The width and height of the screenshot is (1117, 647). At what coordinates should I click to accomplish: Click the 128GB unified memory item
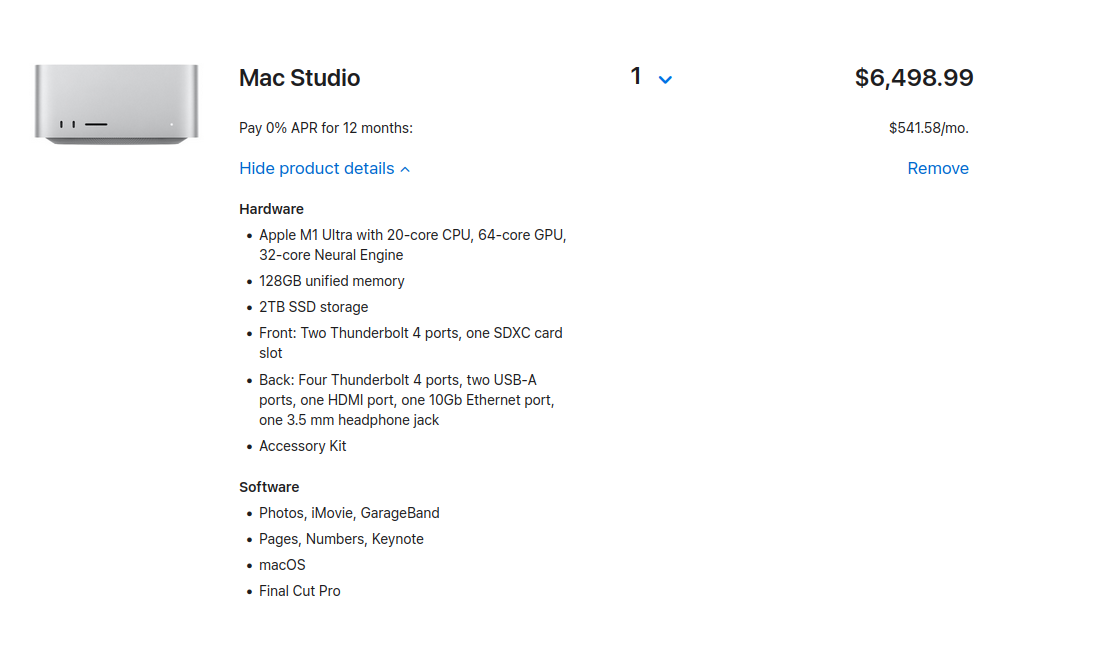click(331, 281)
